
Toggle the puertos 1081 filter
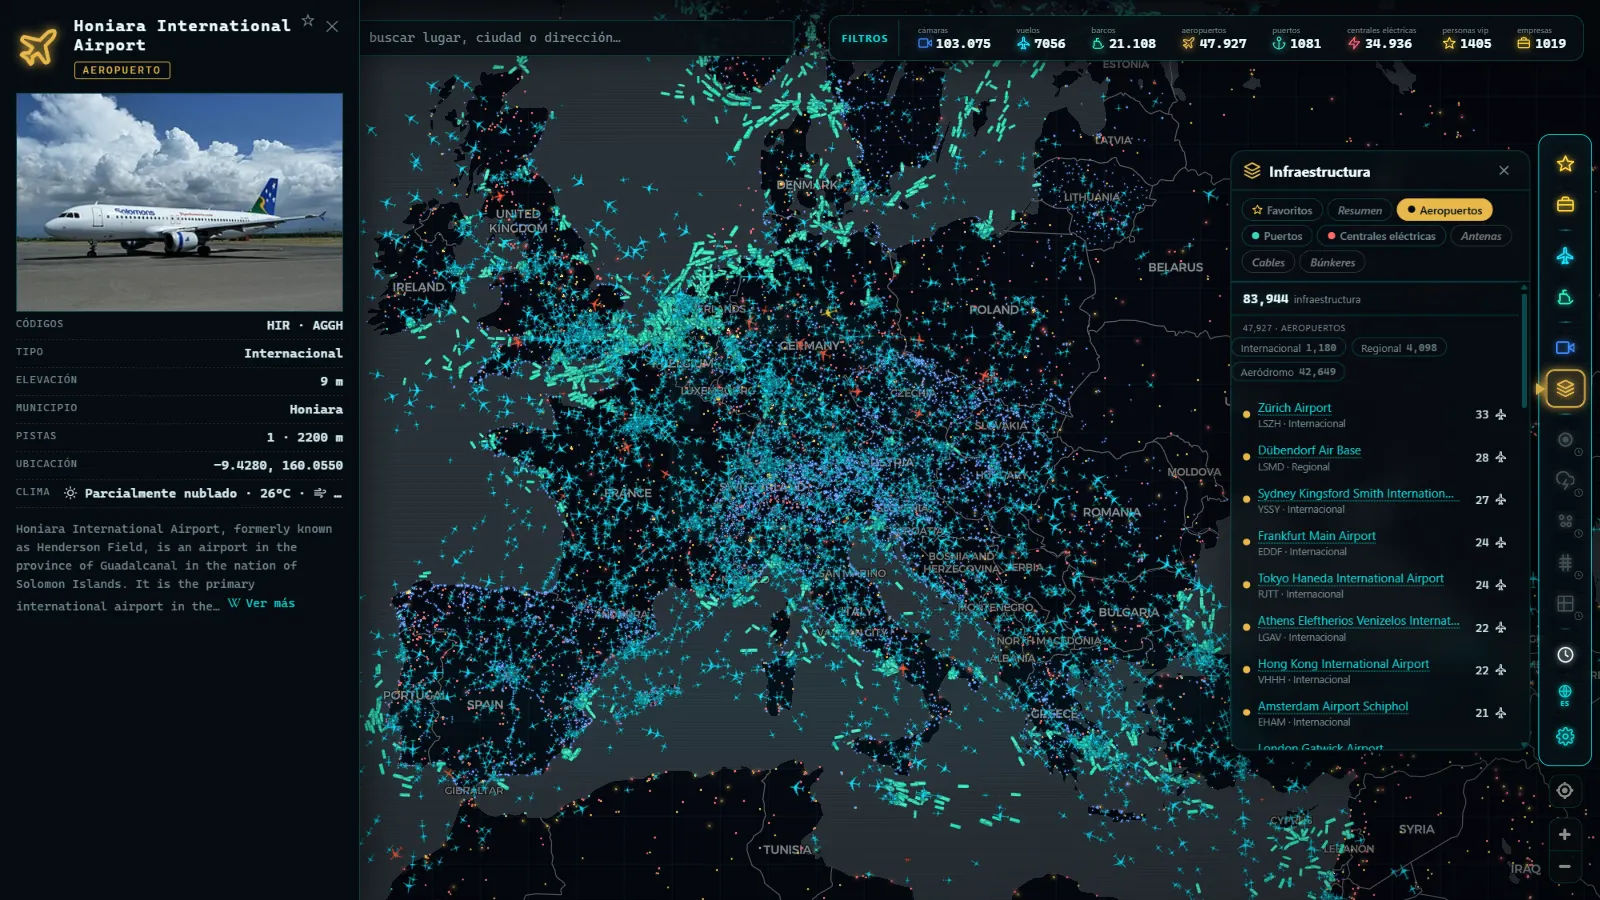(x=1296, y=39)
